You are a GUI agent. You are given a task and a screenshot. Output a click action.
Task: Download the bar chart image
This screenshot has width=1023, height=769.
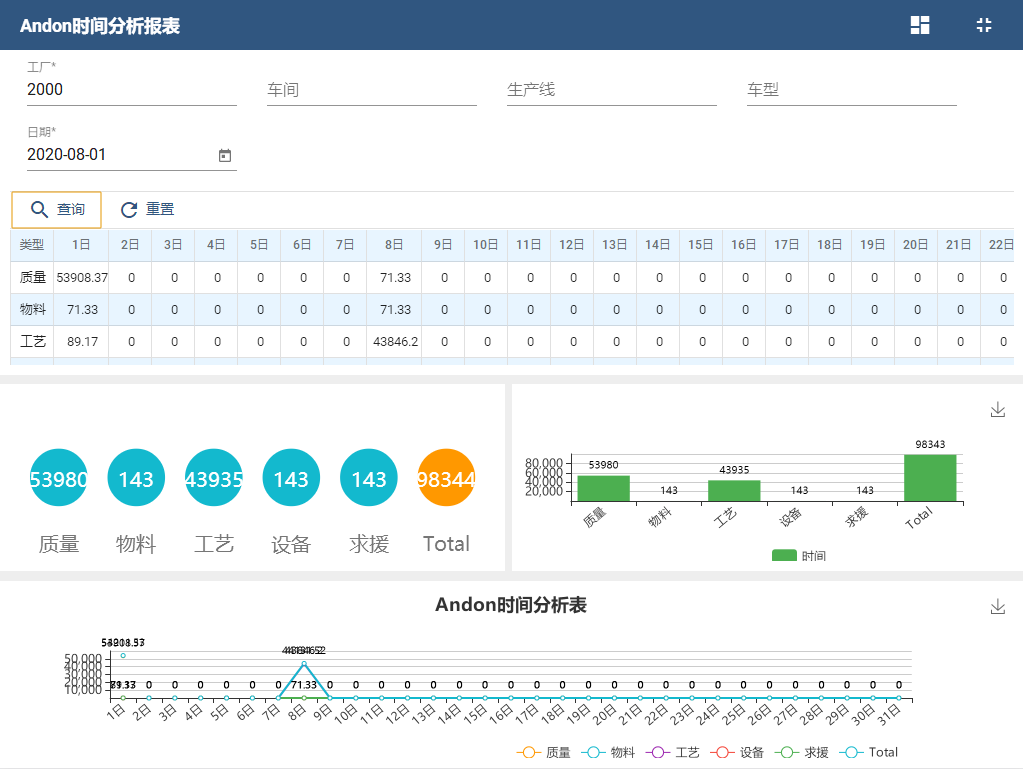click(x=997, y=410)
